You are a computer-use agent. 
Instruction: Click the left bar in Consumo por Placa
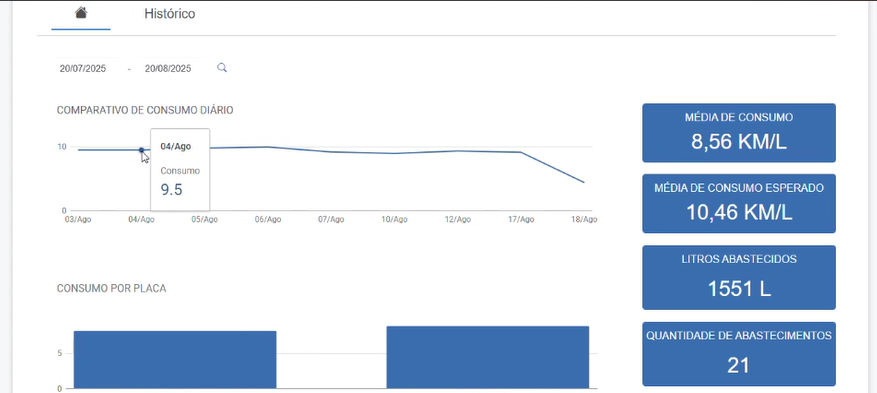pyautogui.click(x=175, y=359)
